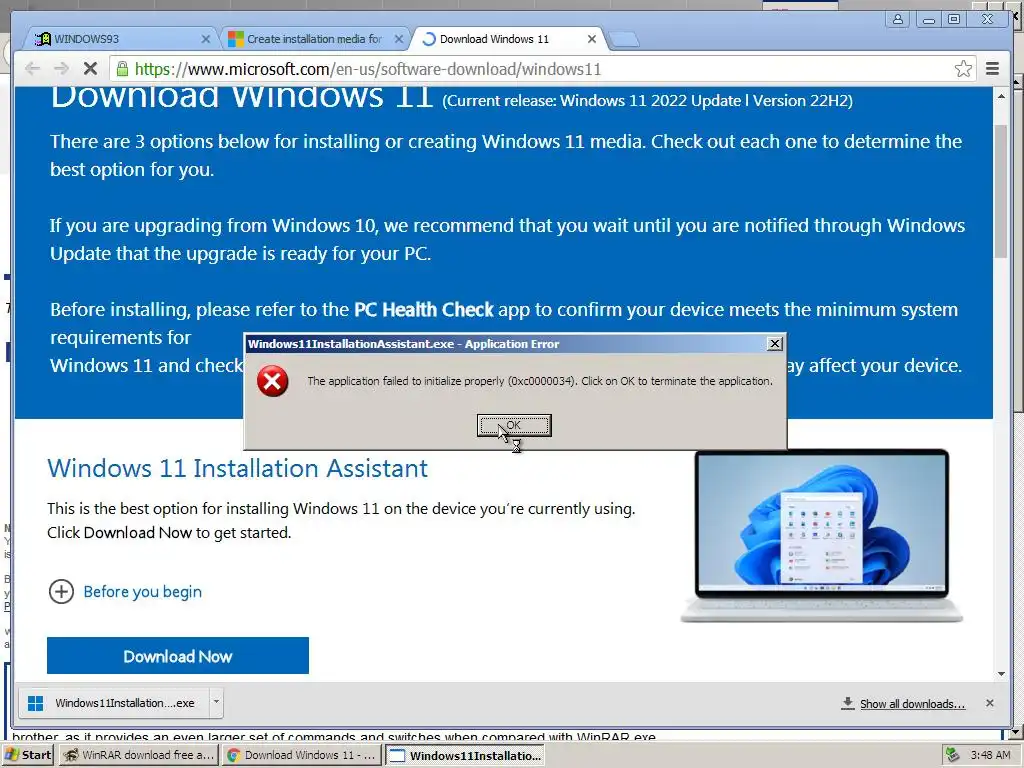The image size is (1024, 768).
Task: Open the PC Health Check link
Action: (424, 310)
